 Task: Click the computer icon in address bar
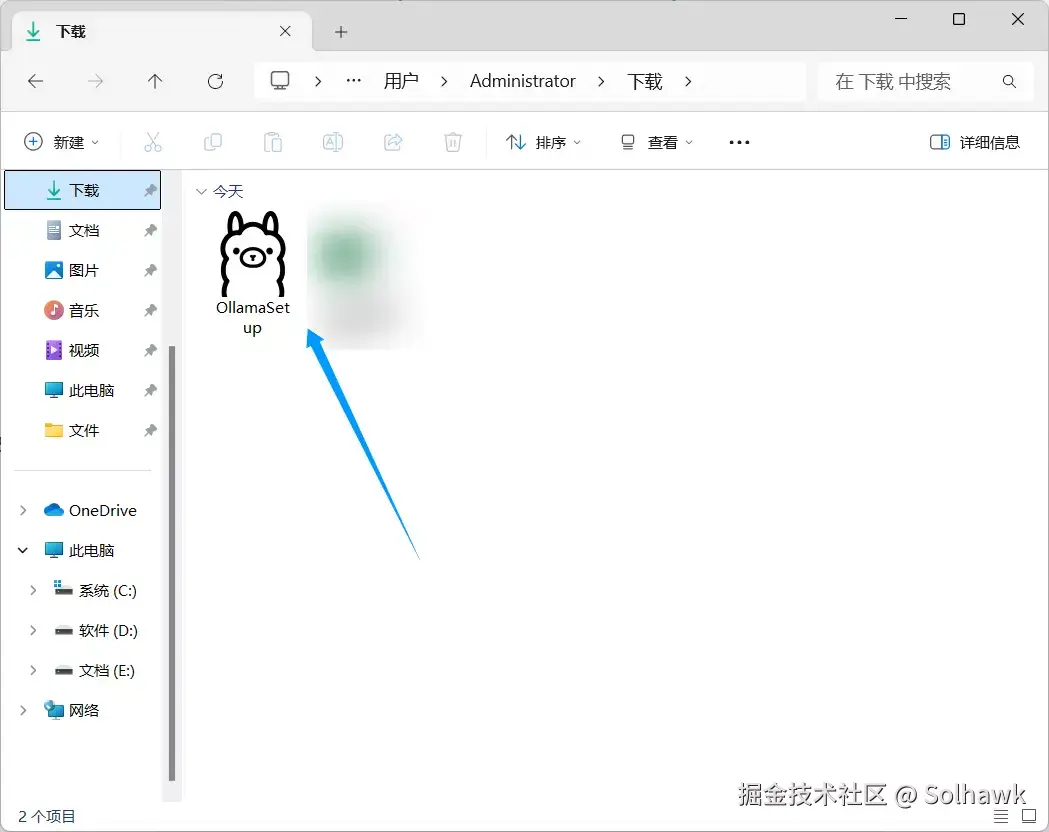coord(280,81)
